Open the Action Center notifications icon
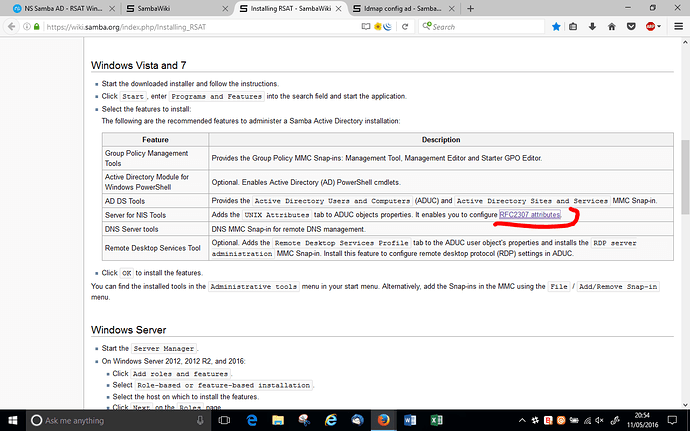Screen dimensions: 690x431 [672, 420]
